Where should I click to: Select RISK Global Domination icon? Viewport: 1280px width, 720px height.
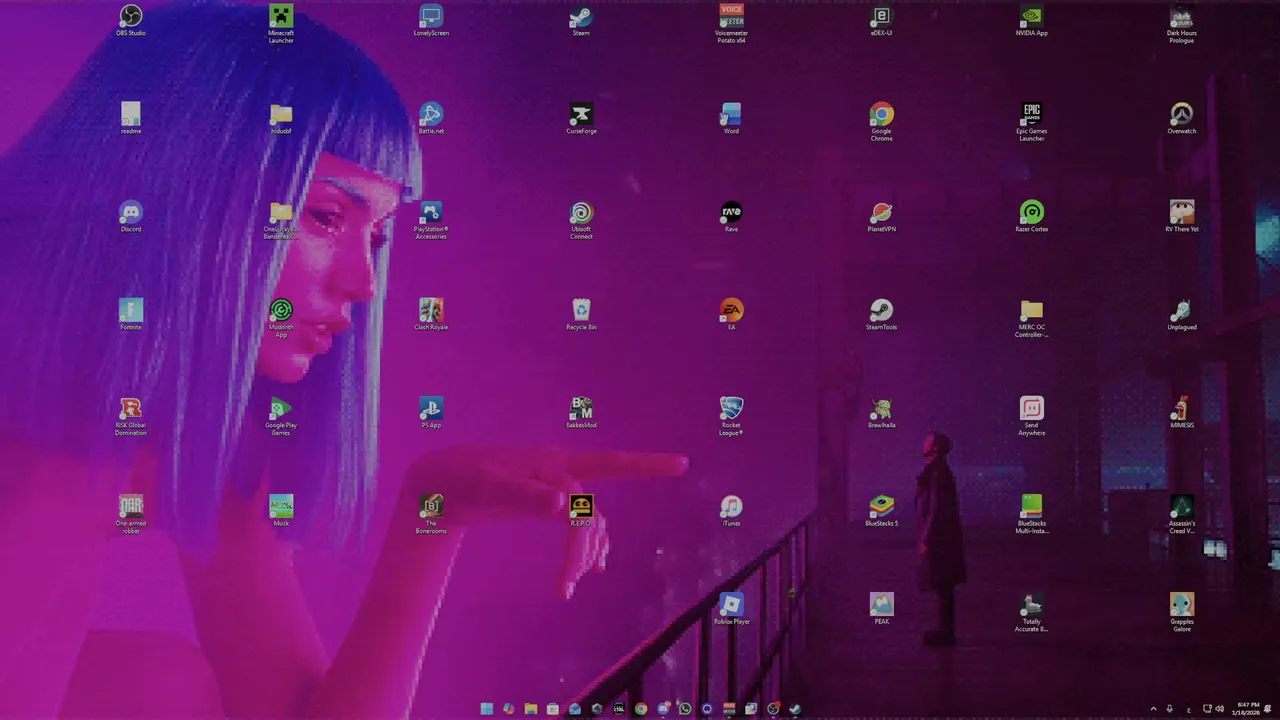pos(131,416)
